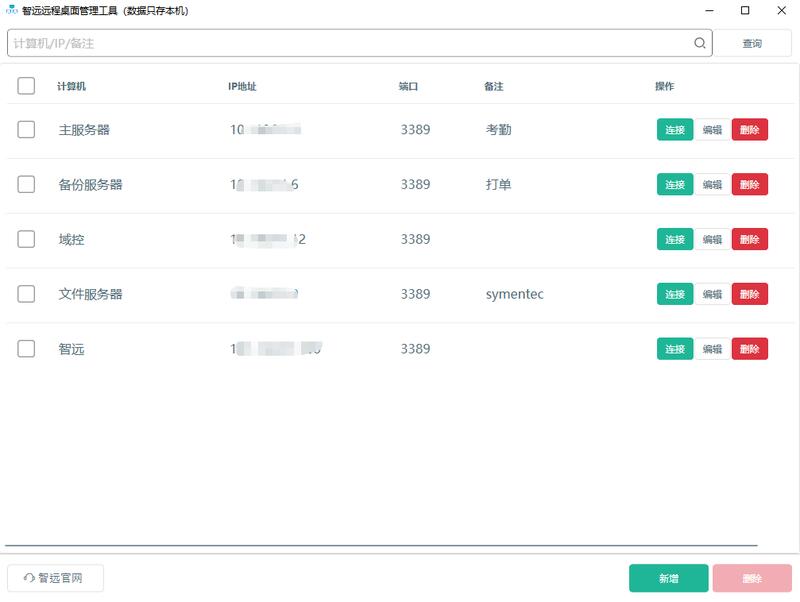Viewport: 800px width, 602px height.
Task: Check the 智远 row checkbox
Action: pos(26,349)
